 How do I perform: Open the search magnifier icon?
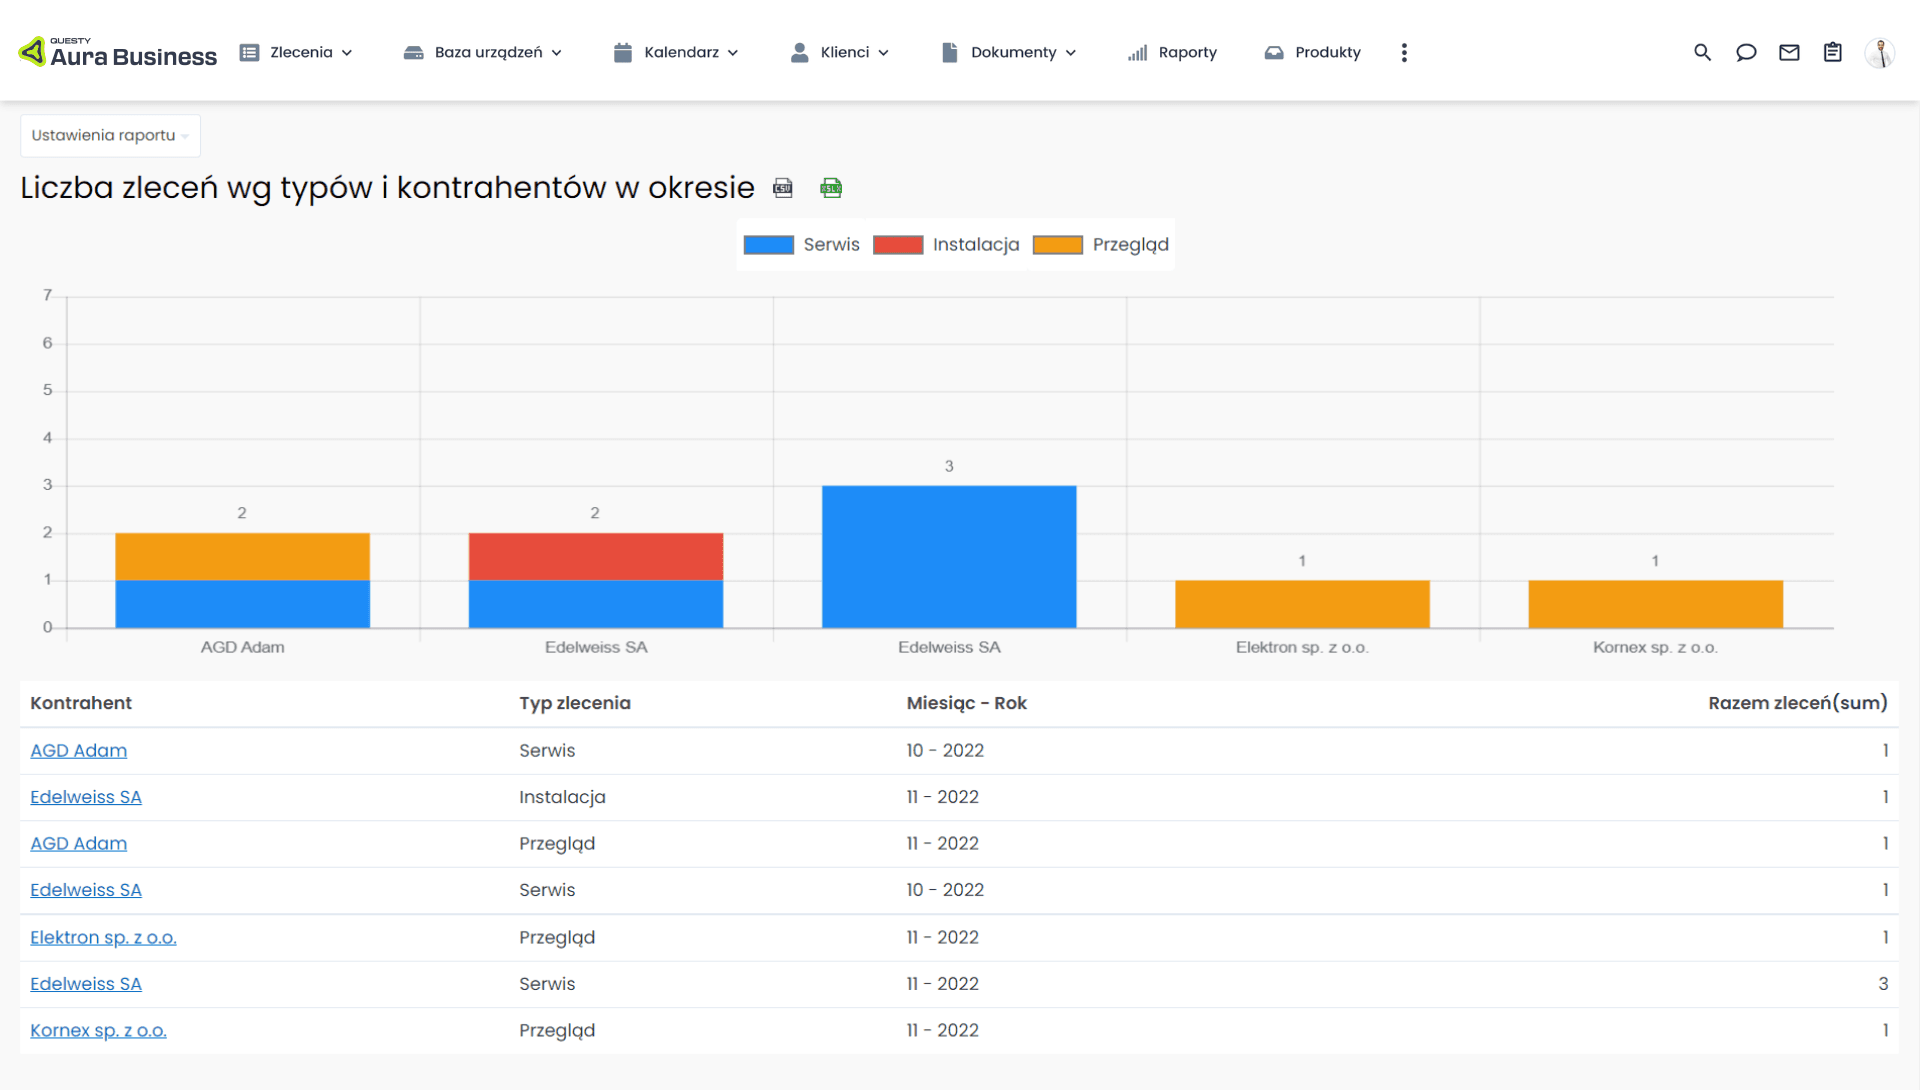[1702, 52]
